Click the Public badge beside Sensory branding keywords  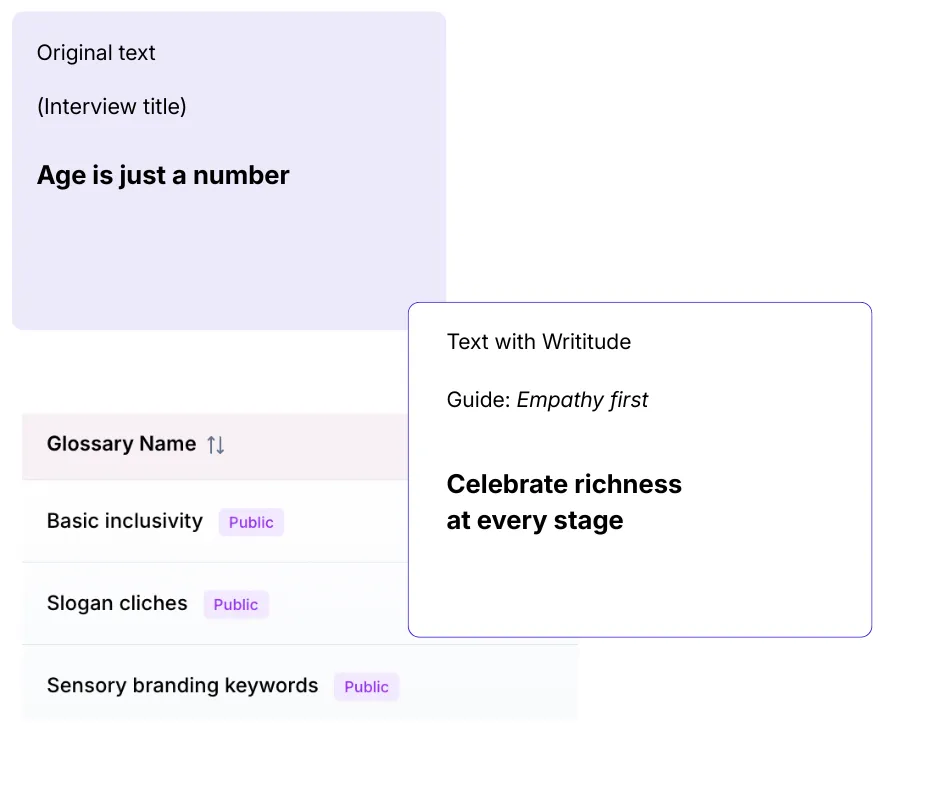(x=366, y=686)
